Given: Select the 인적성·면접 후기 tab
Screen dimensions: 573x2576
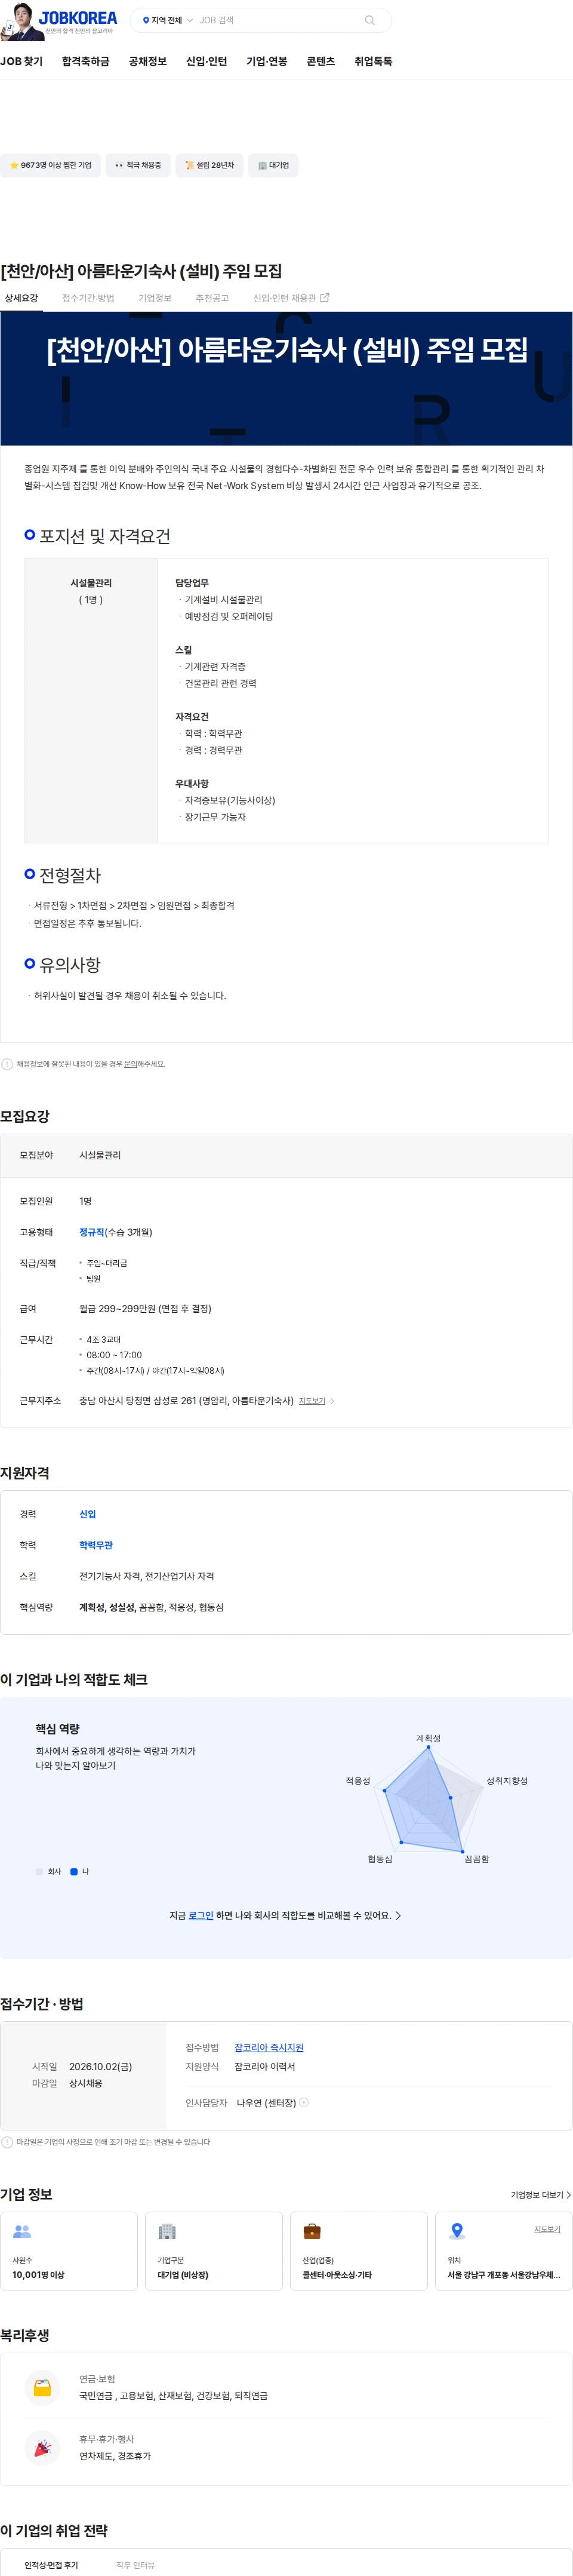Looking at the screenshot, I should [x=51, y=2564].
